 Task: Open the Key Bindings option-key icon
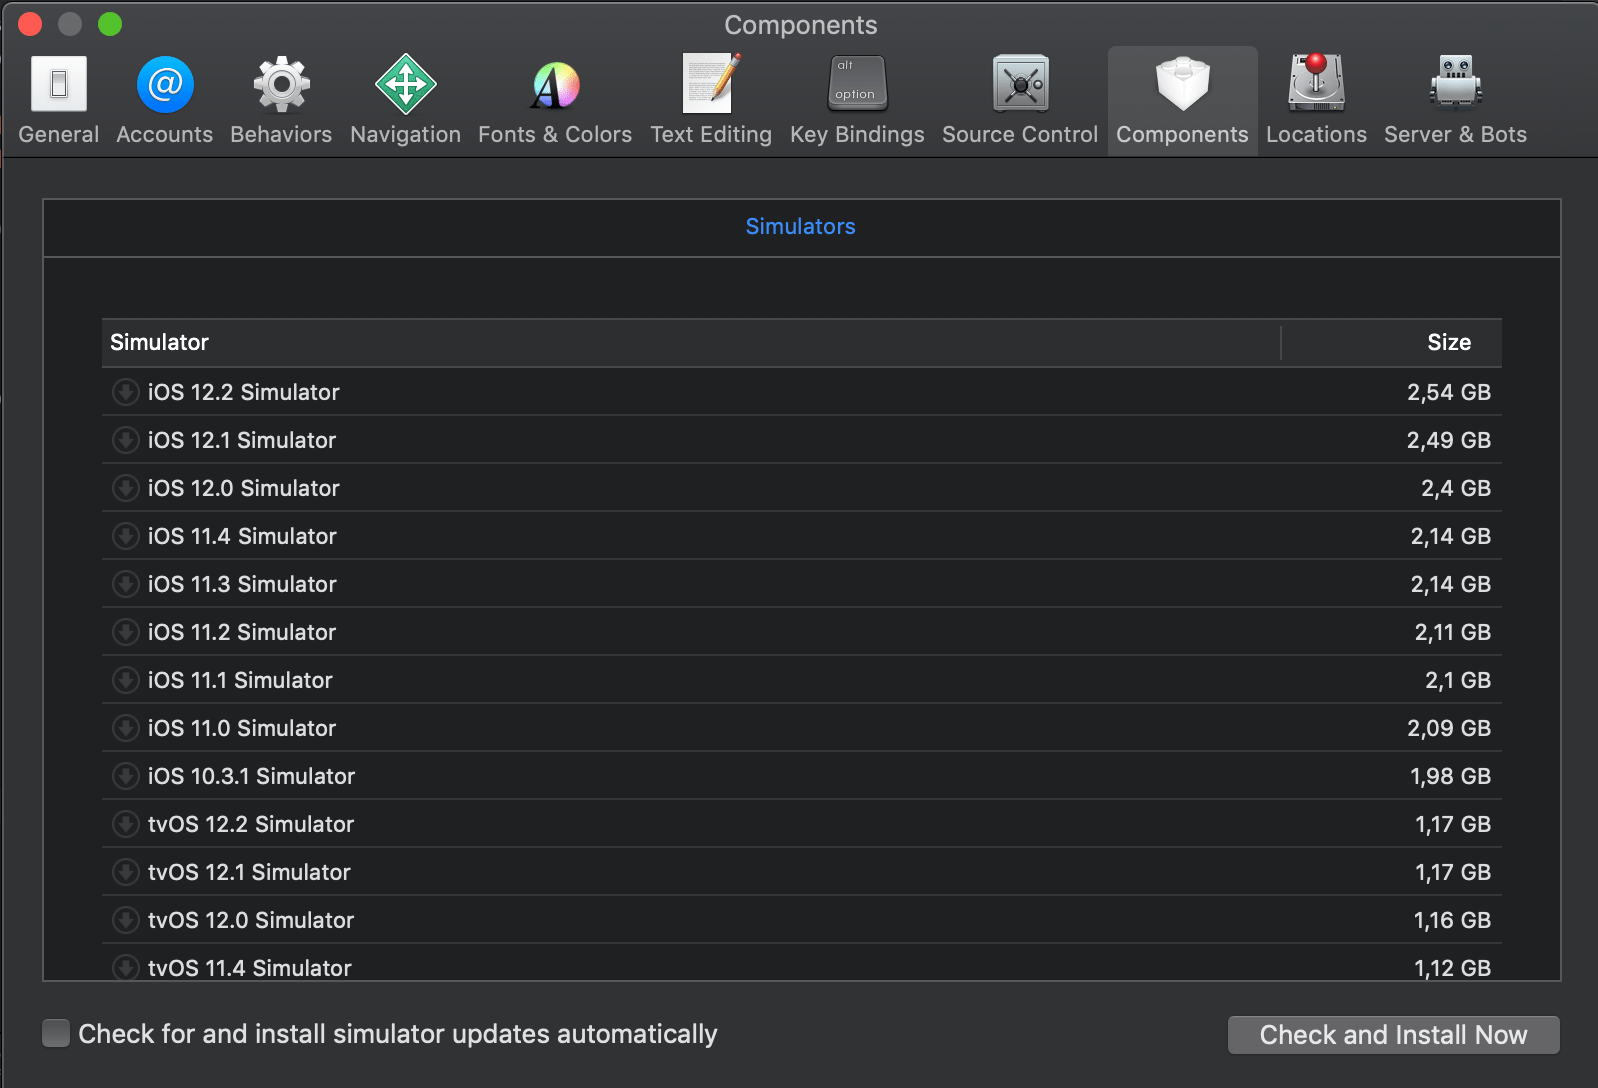(x=857, y=83)
